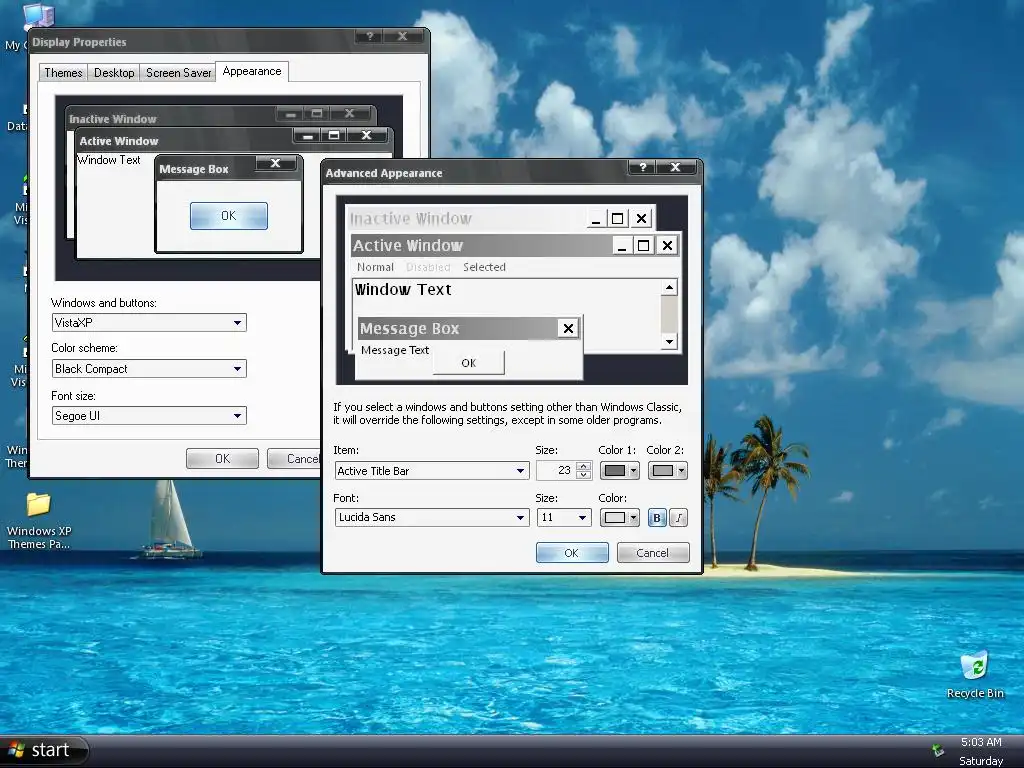This screenshot has width=1024, height=768.
Task: Click Message Text in Advanced preview
Action: coord(395,350)
